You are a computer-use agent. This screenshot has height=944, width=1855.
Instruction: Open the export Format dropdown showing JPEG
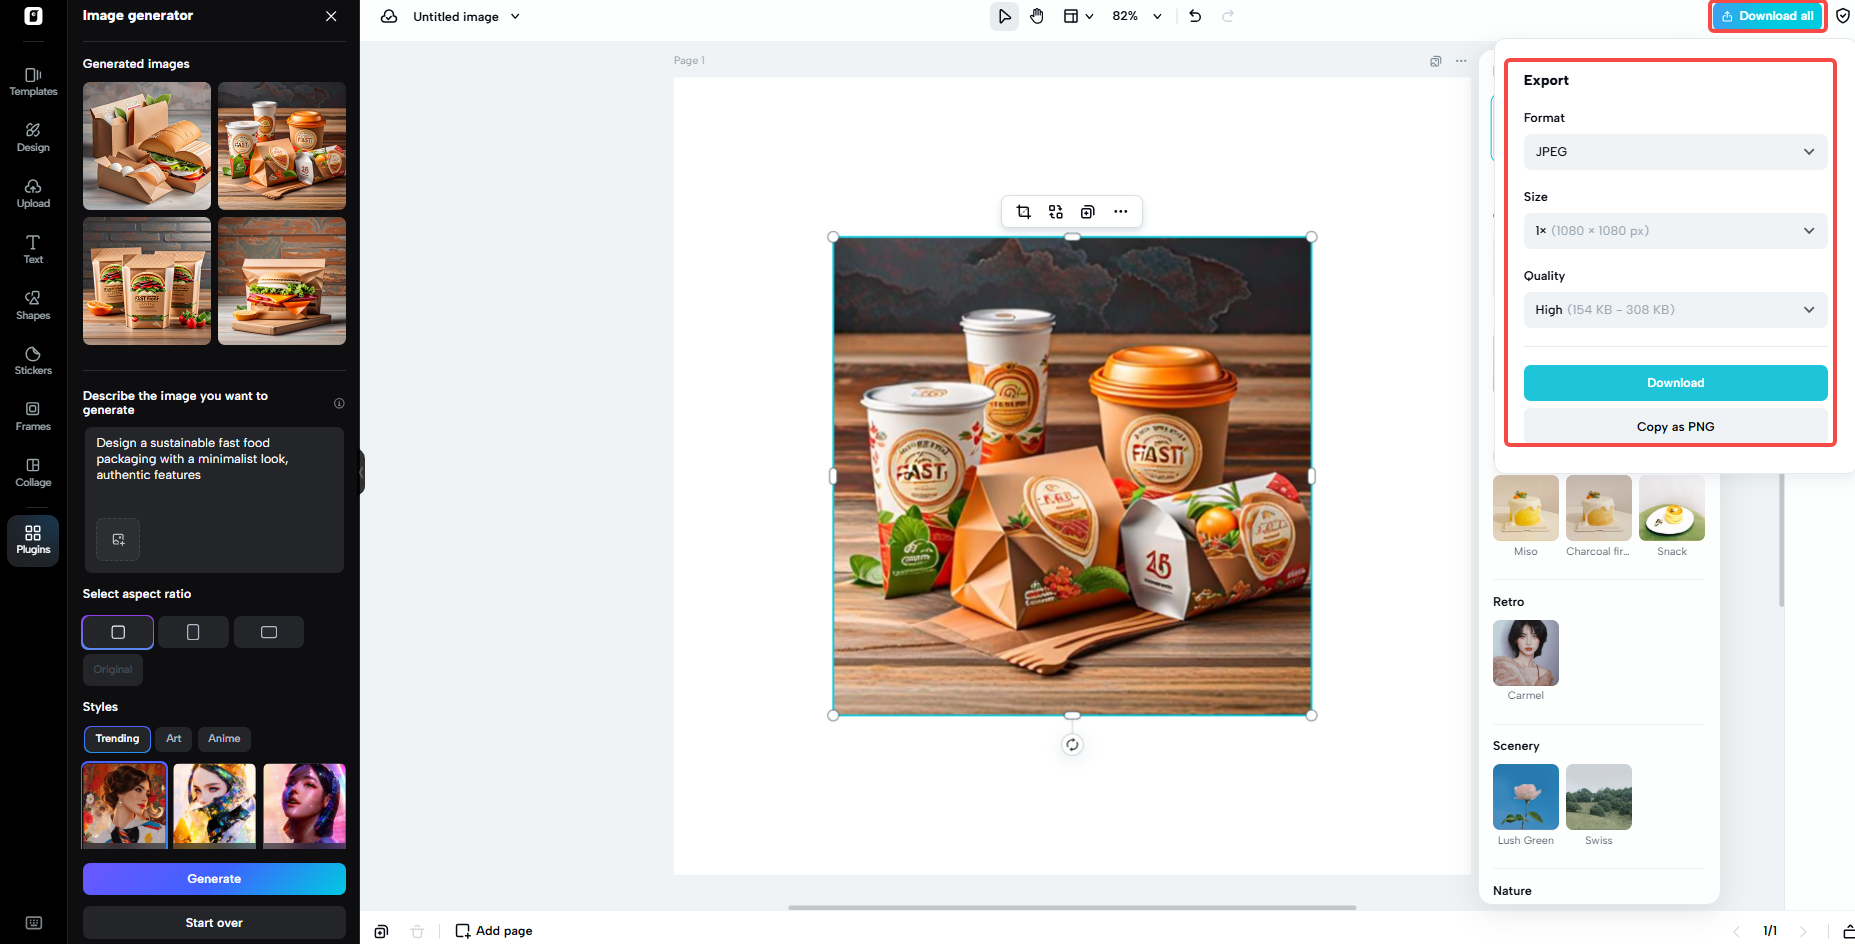[x=1675, y=151]
